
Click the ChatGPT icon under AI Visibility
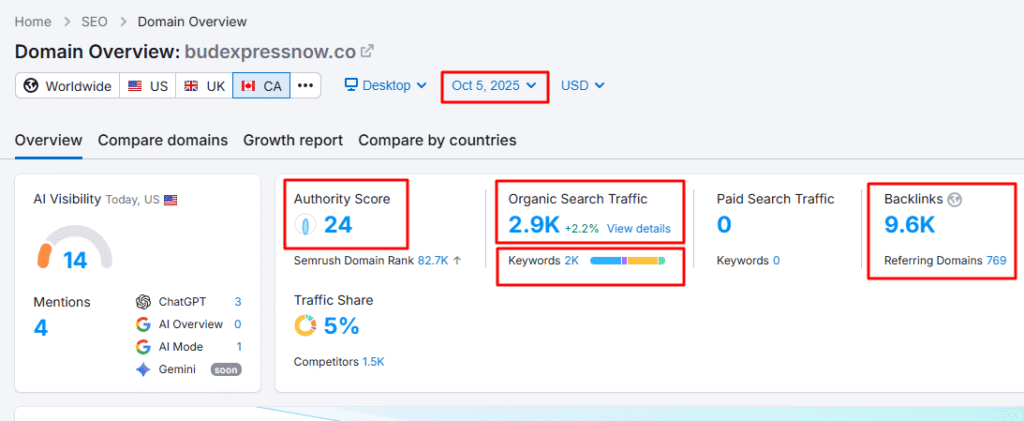[143, 301]
